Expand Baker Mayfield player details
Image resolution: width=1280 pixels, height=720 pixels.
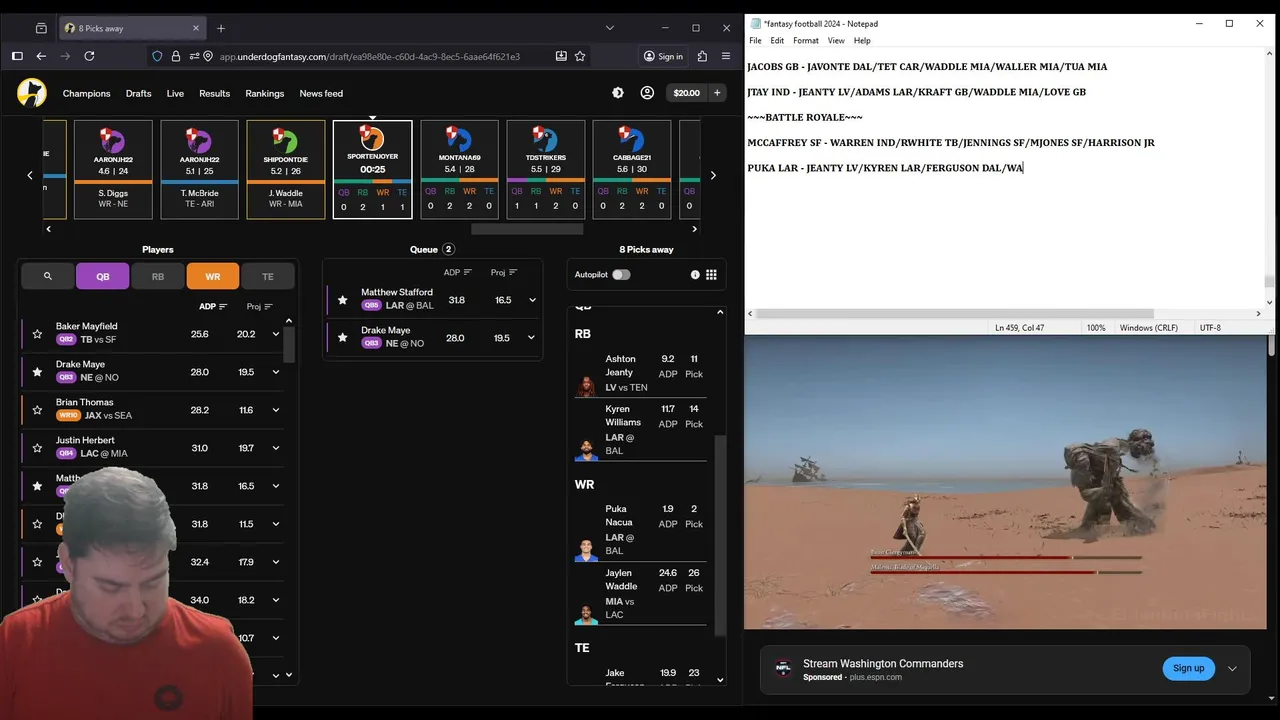276,334
